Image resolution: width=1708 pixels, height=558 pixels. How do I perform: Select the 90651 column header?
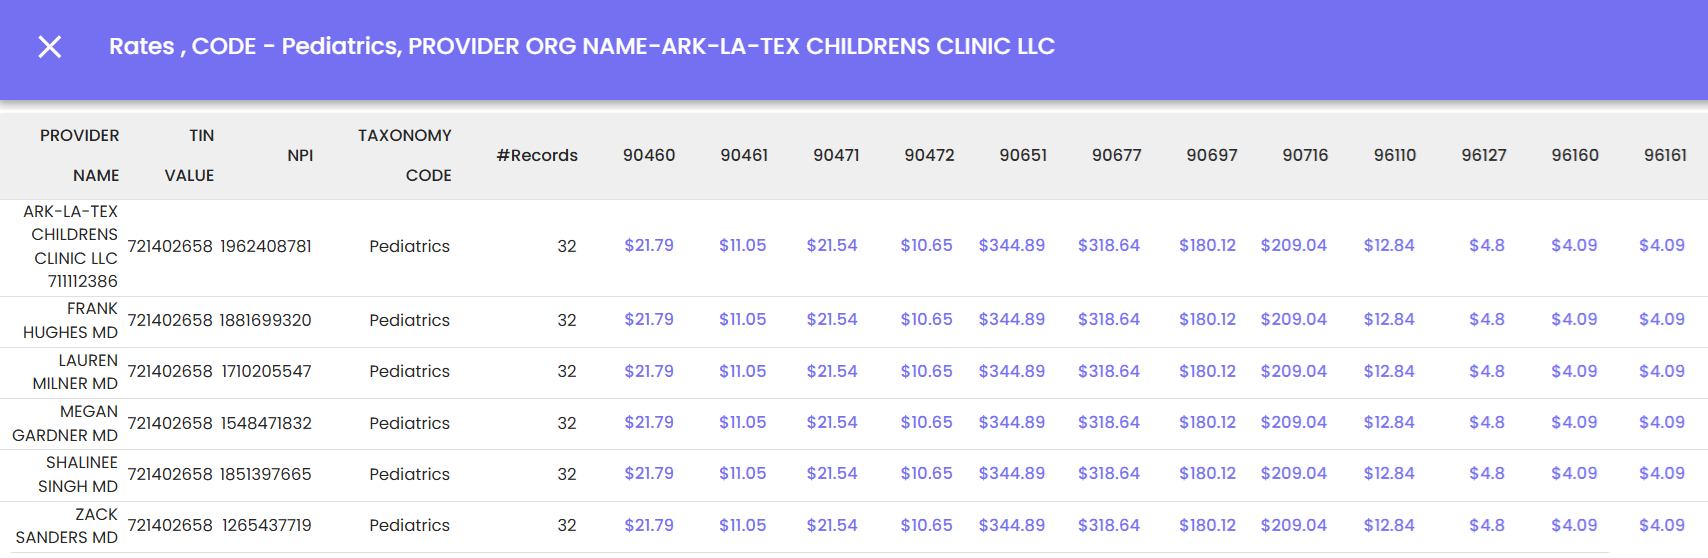[x=1023, y=155]
